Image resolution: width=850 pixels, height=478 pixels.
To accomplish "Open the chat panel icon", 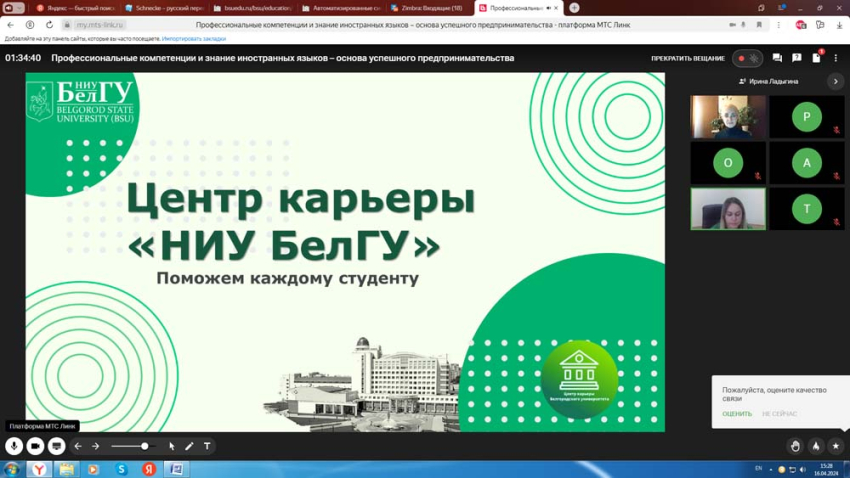I will pyautogui.click(x=777, y=58).
